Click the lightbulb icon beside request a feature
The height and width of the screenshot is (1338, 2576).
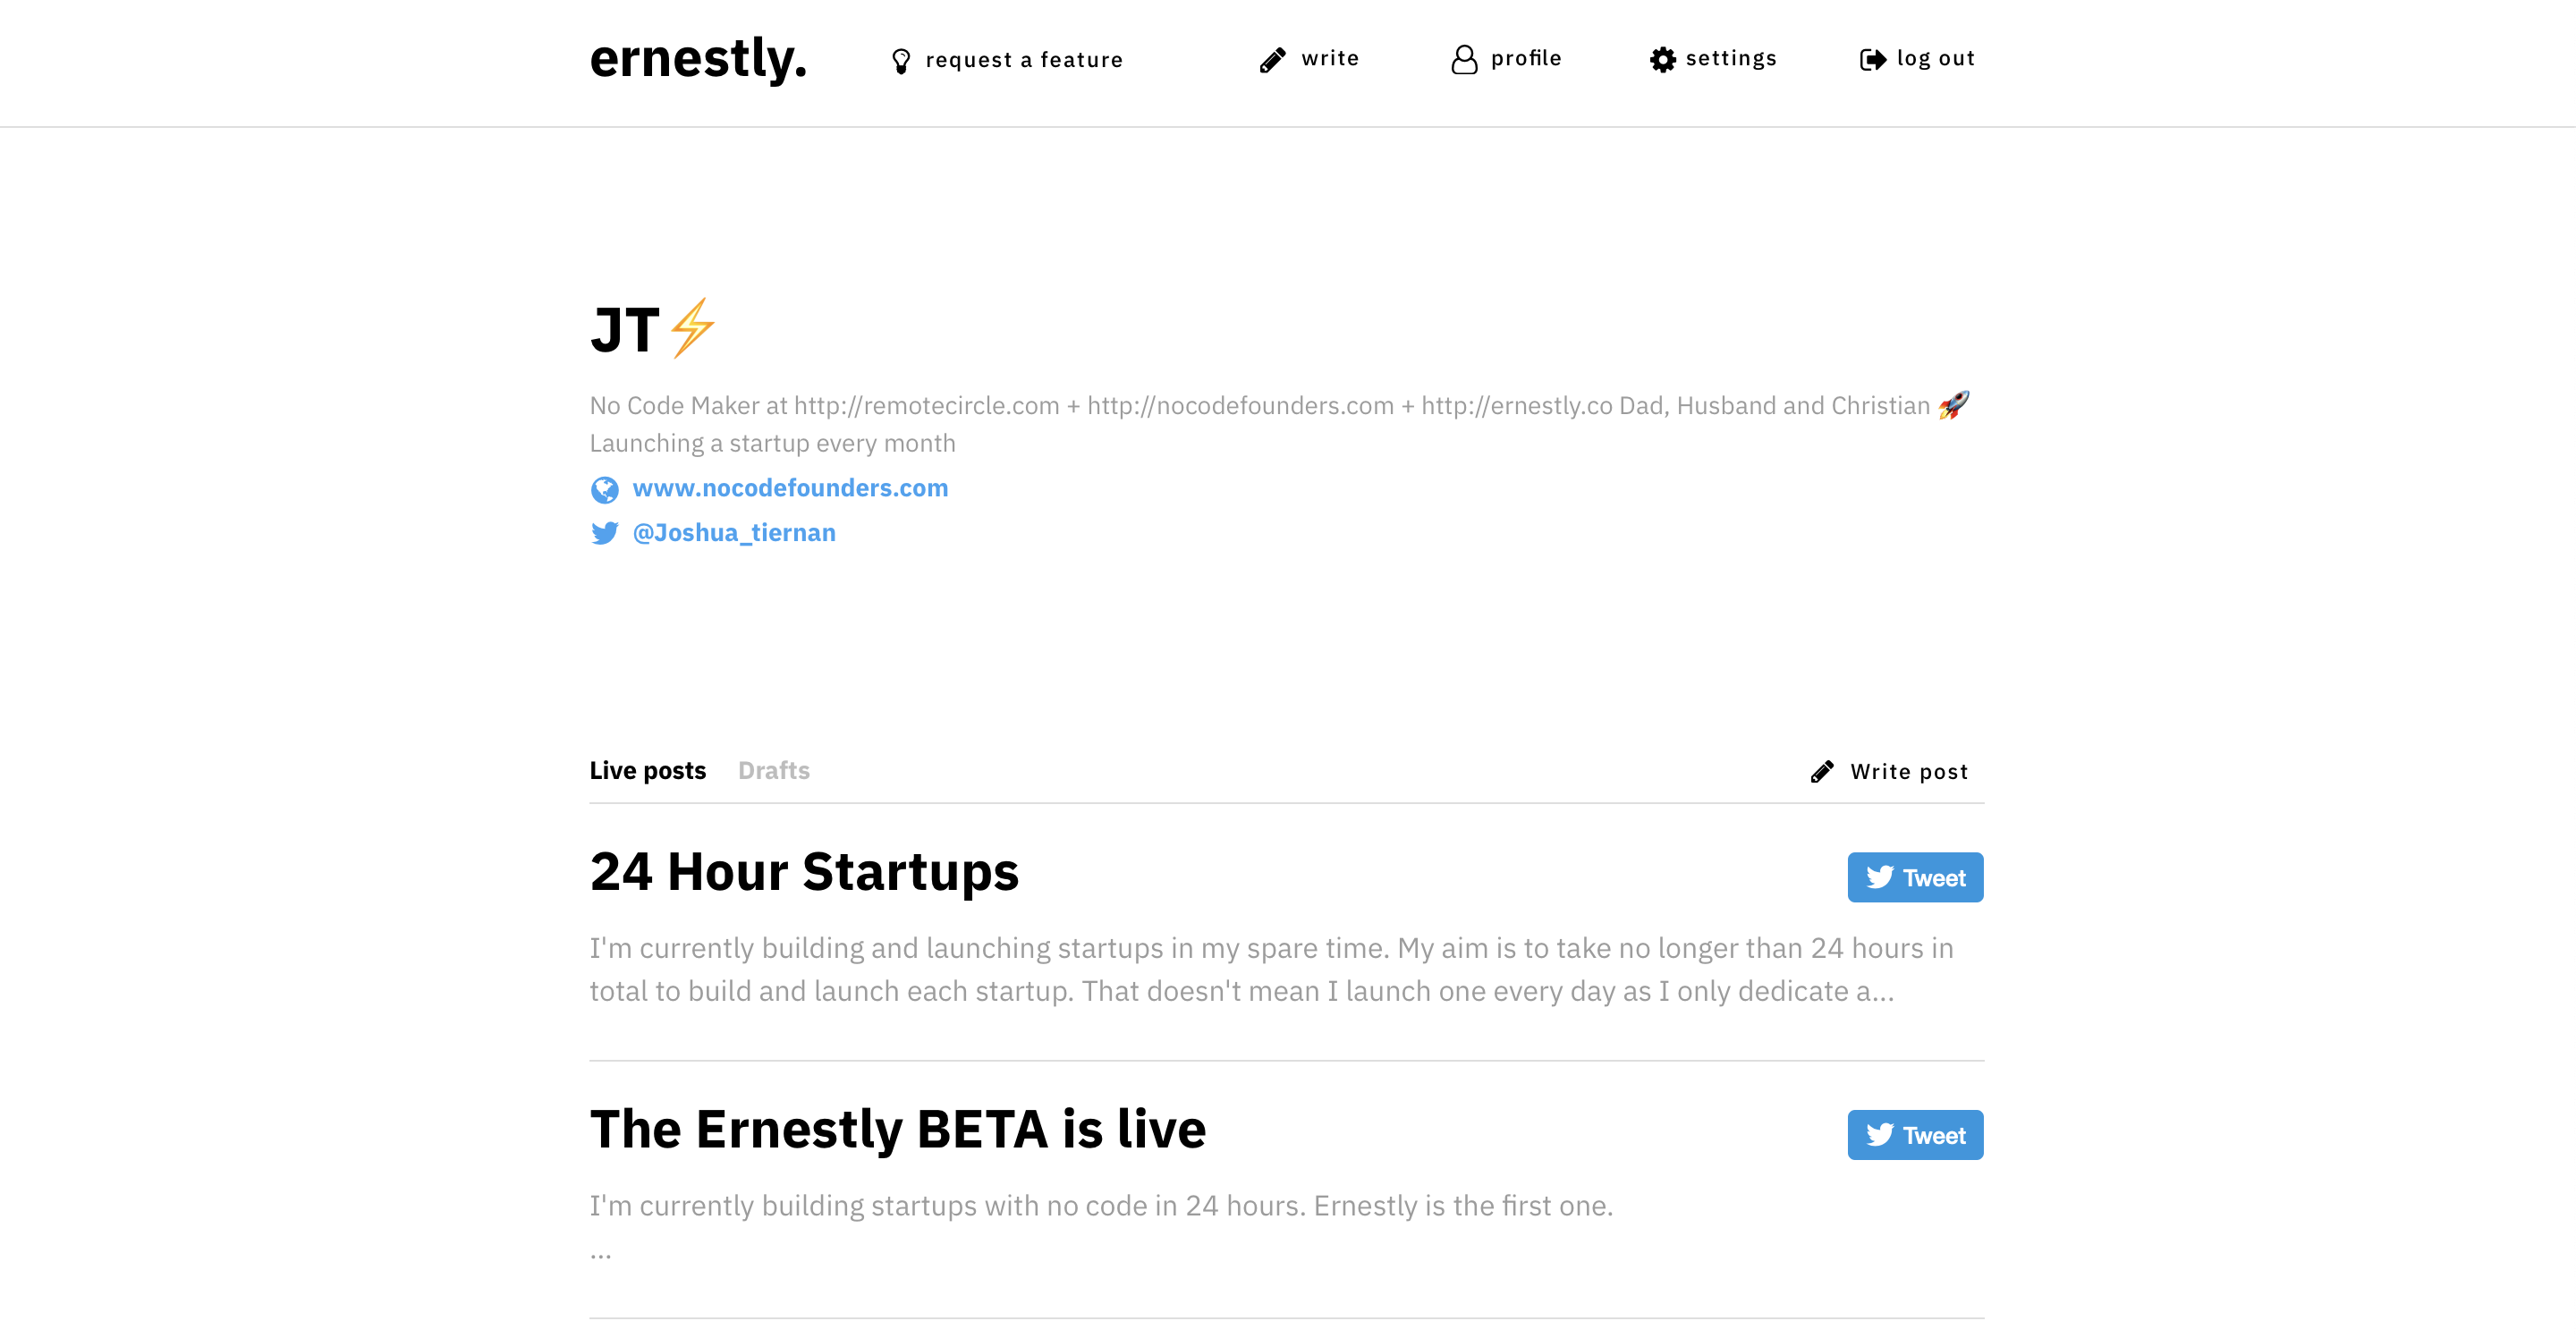click(901, 61)
